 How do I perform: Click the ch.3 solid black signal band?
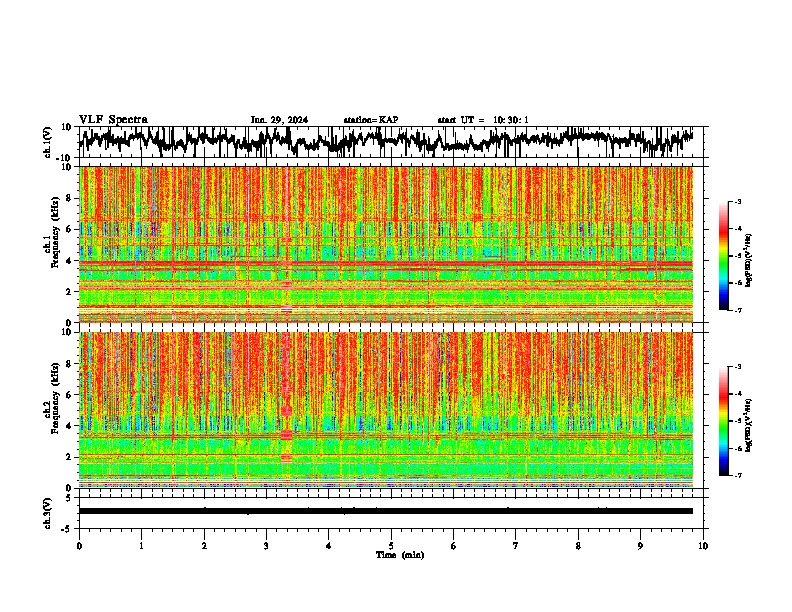385,511
